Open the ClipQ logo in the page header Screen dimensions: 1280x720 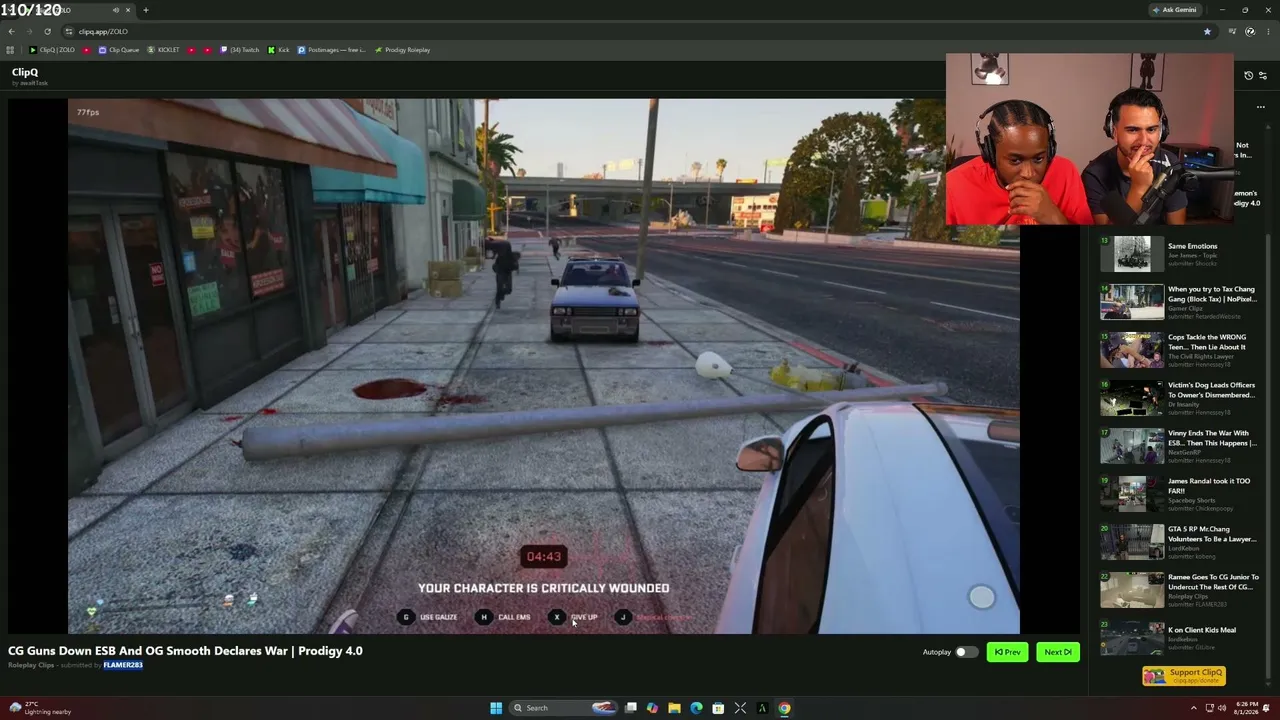pyautogui.click(x=25, y=72)
